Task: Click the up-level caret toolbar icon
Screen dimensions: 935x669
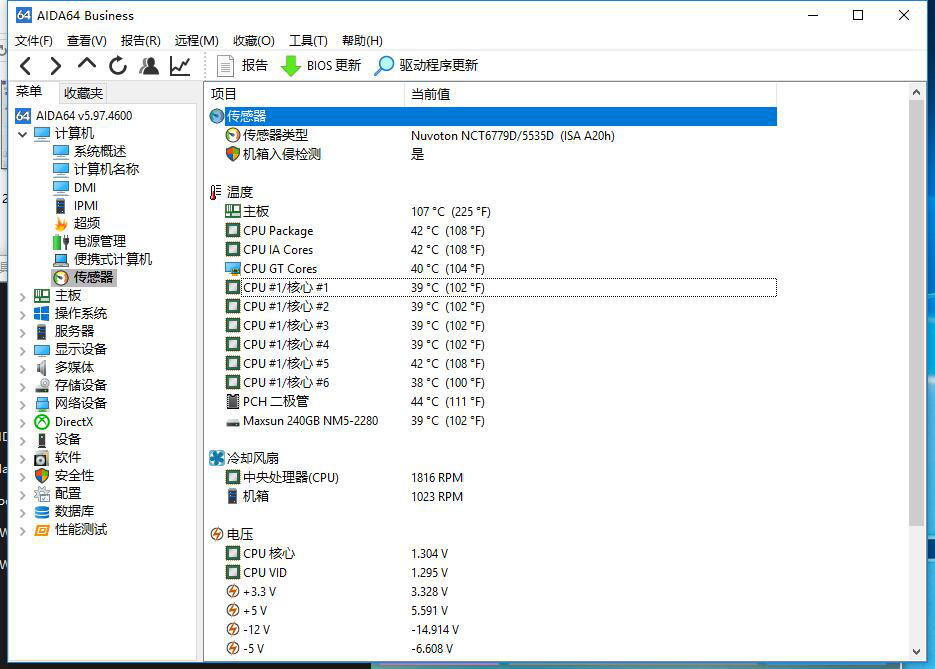Action: [86, 64]
